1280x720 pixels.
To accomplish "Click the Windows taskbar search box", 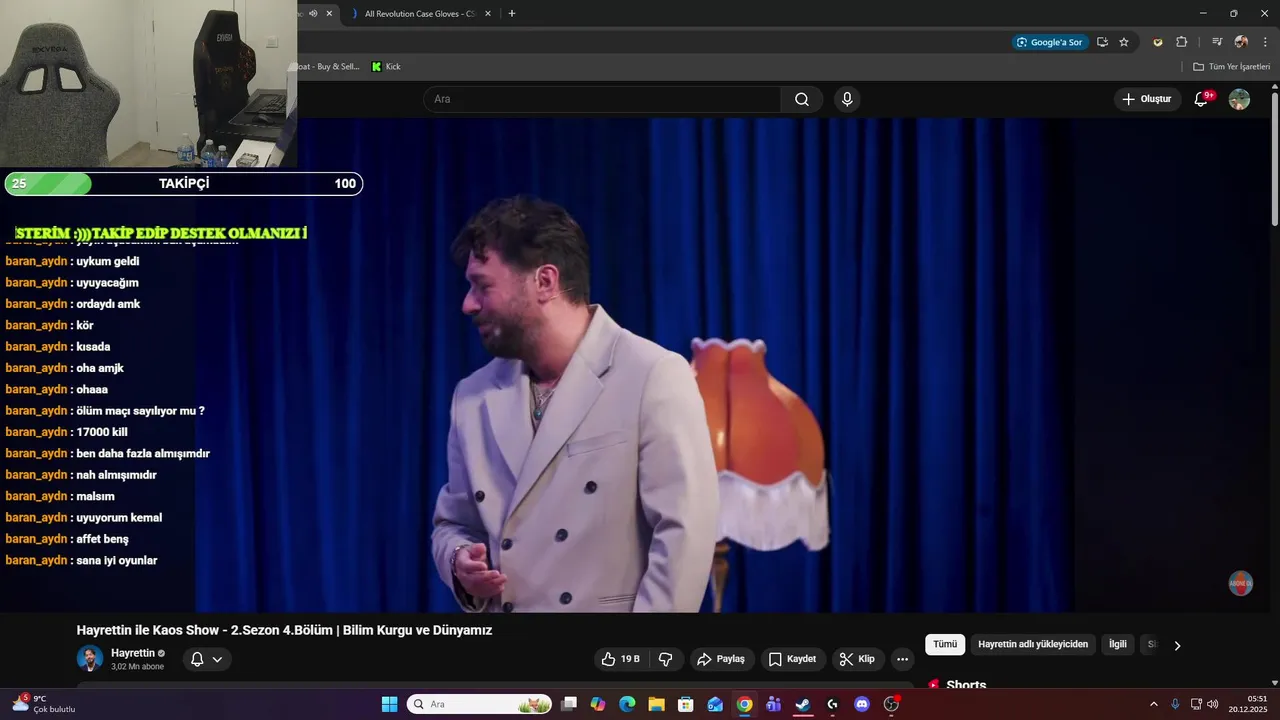I will click(480, 704).
